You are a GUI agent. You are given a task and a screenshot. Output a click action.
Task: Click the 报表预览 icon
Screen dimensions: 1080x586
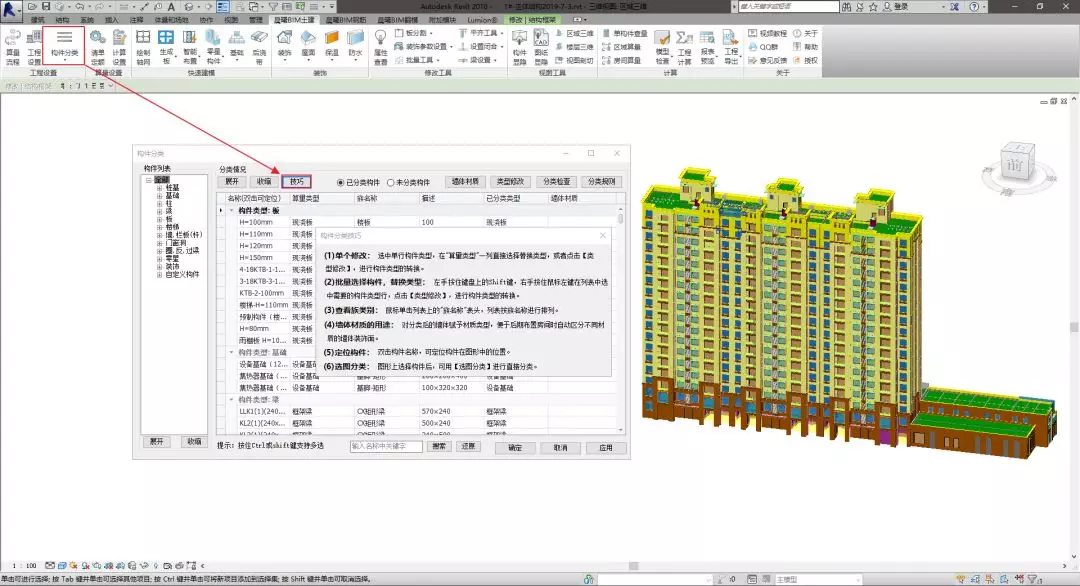click(708, 40)
